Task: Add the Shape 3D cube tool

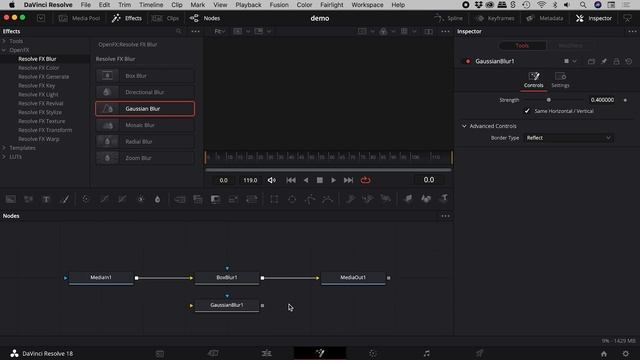Action: 426,199
